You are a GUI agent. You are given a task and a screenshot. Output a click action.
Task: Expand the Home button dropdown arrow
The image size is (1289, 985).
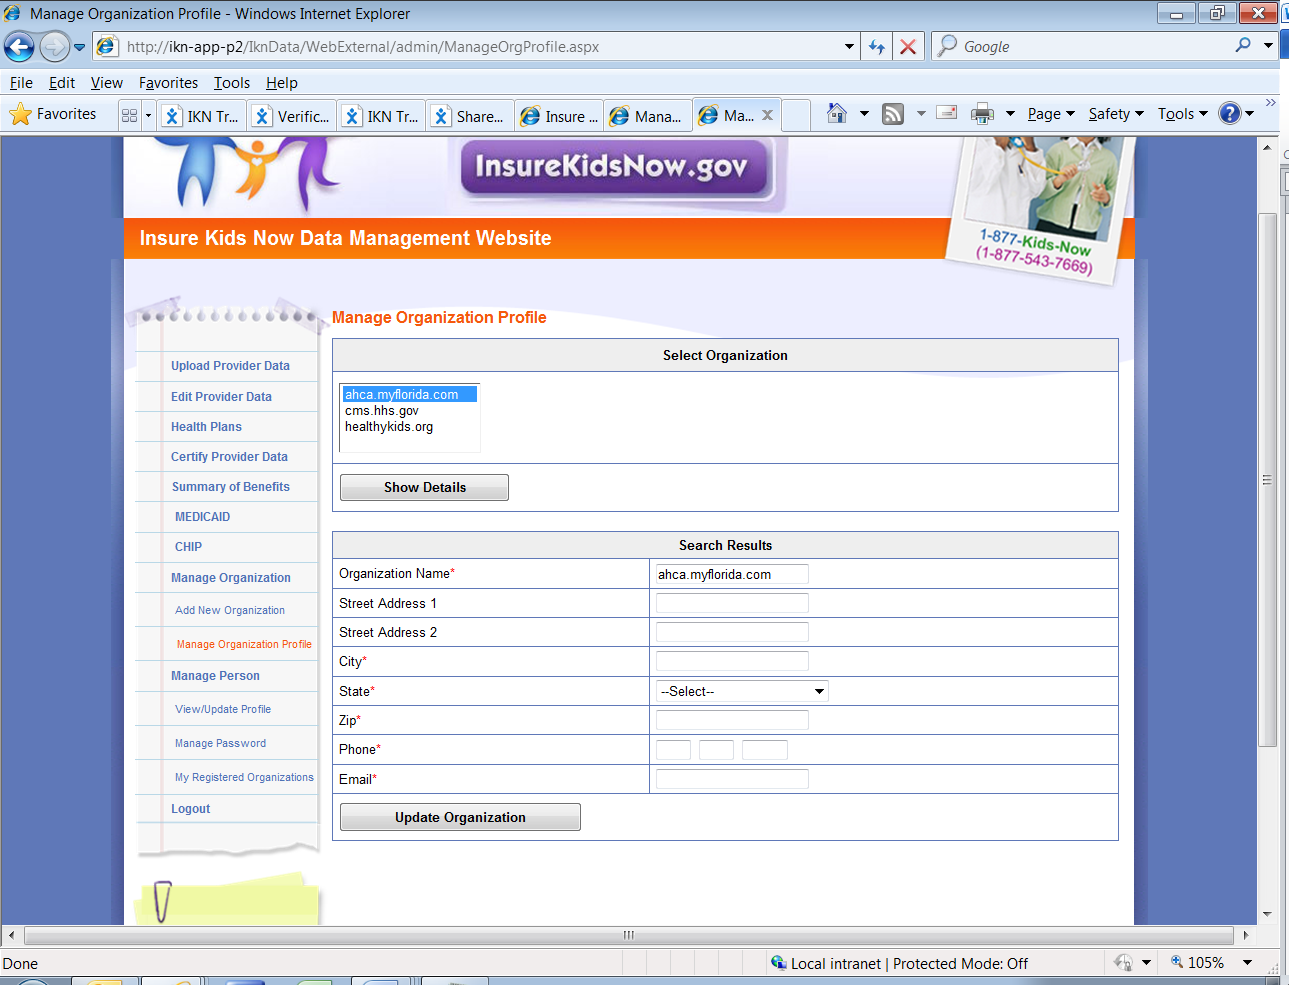click(x=864, y=114)
